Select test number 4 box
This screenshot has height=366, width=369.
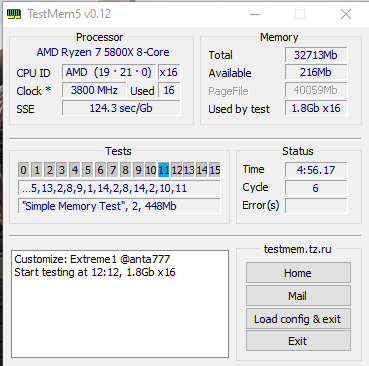(x=75, y=170)
